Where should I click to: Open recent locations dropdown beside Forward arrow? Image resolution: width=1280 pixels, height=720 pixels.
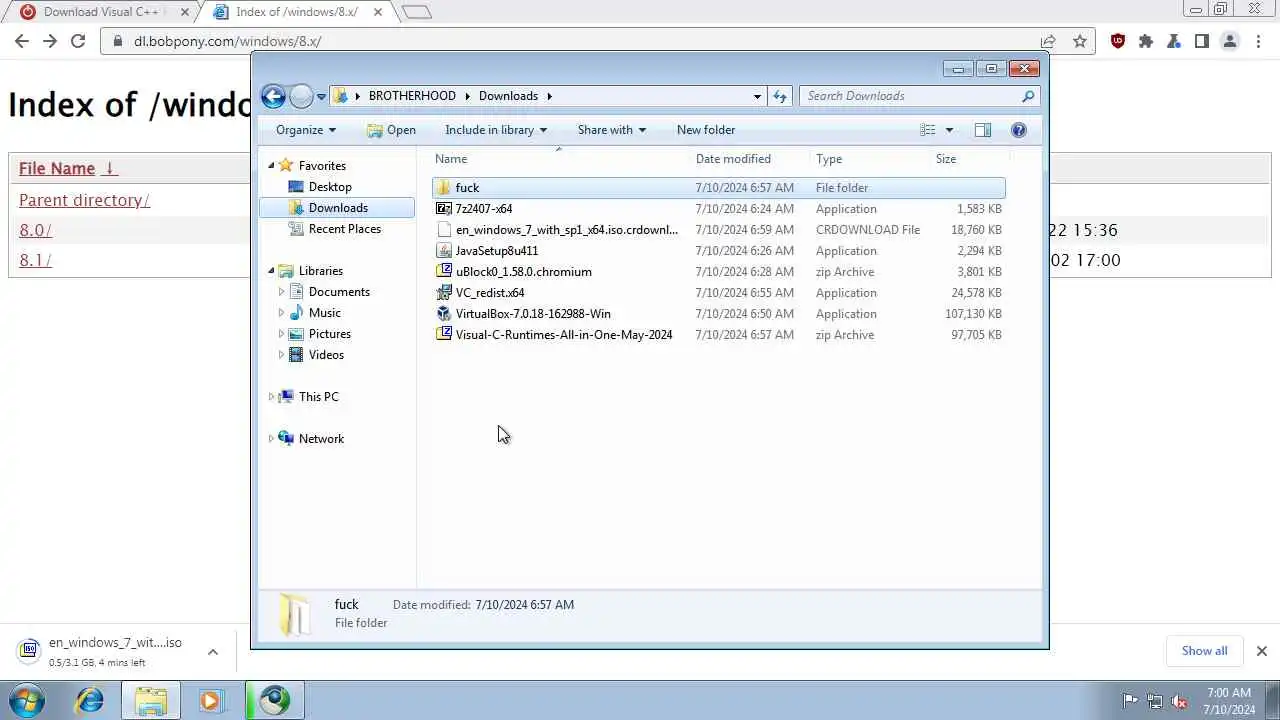point(321,97)
